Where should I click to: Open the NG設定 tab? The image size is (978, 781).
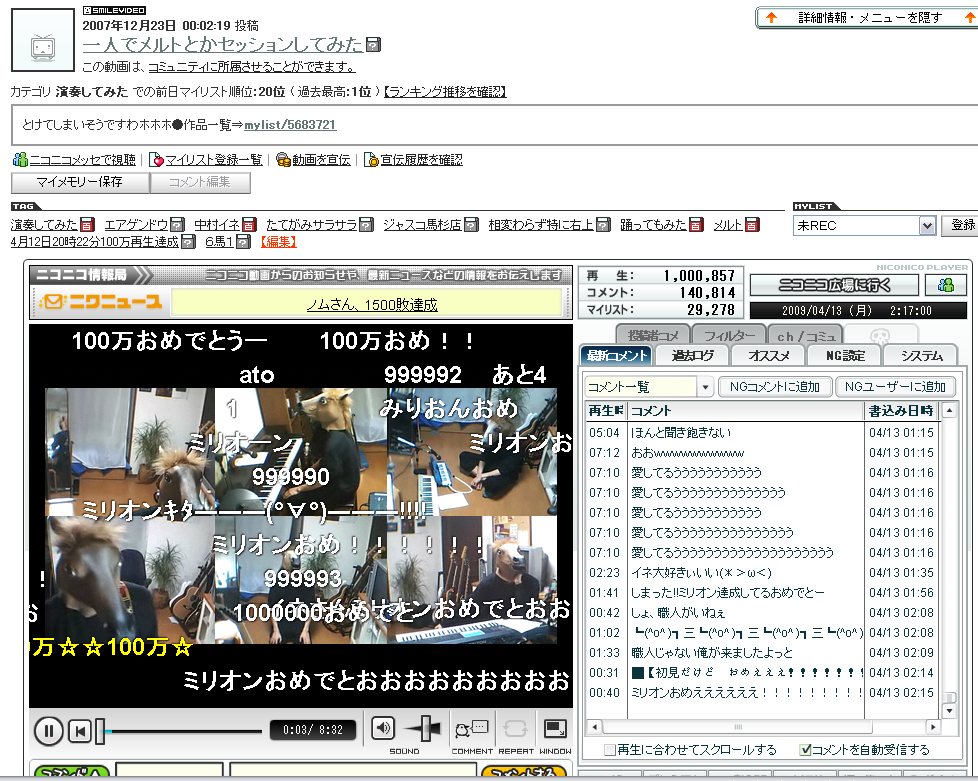[844, 355]
